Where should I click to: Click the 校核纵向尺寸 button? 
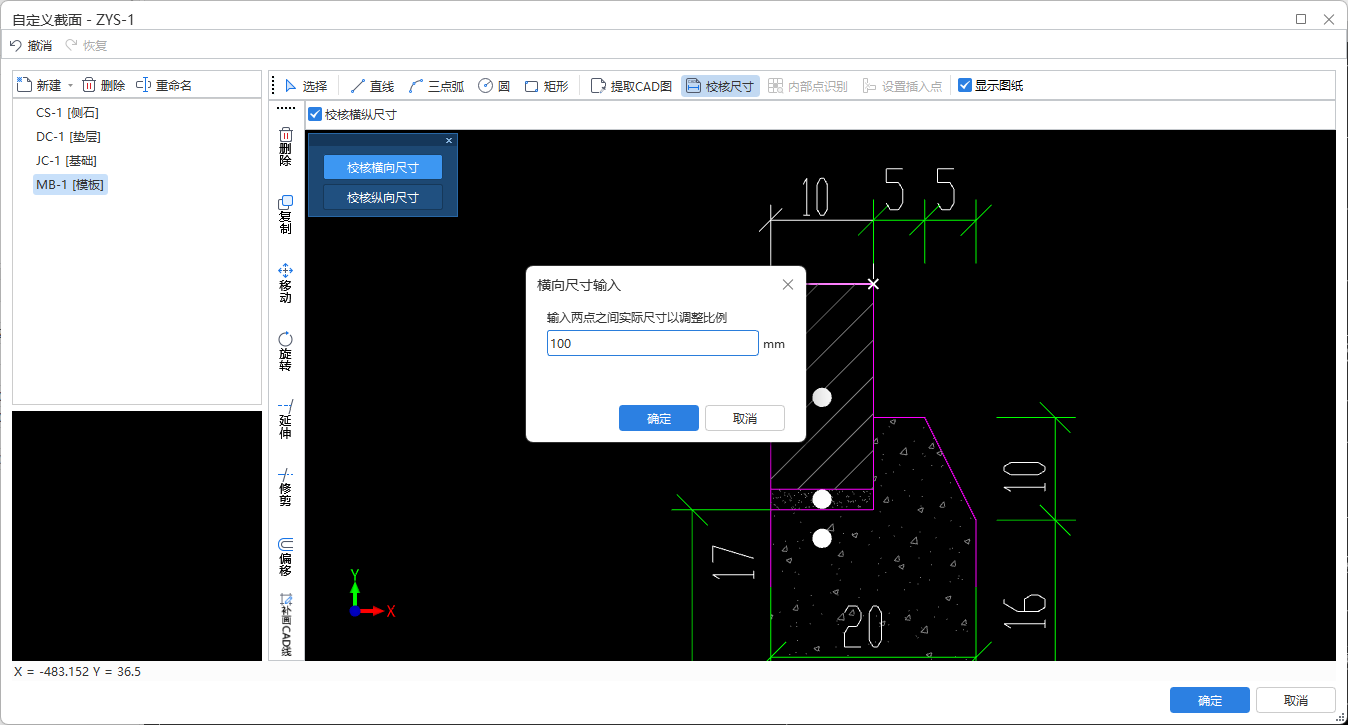pos(382,197)
